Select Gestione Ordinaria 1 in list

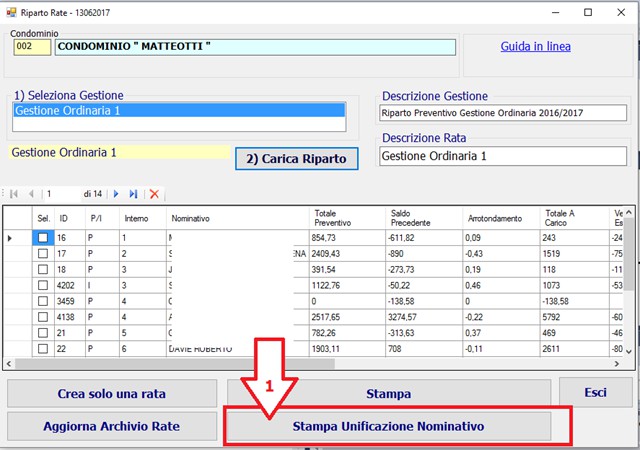[x=179, y=111]
